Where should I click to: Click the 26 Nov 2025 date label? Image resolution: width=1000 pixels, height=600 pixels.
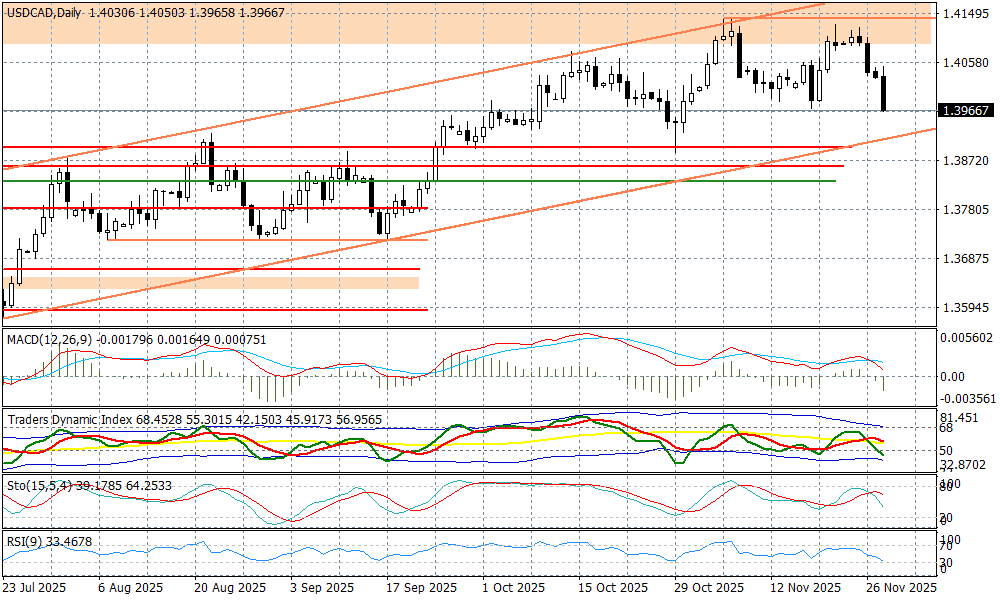tap(900, 588)
